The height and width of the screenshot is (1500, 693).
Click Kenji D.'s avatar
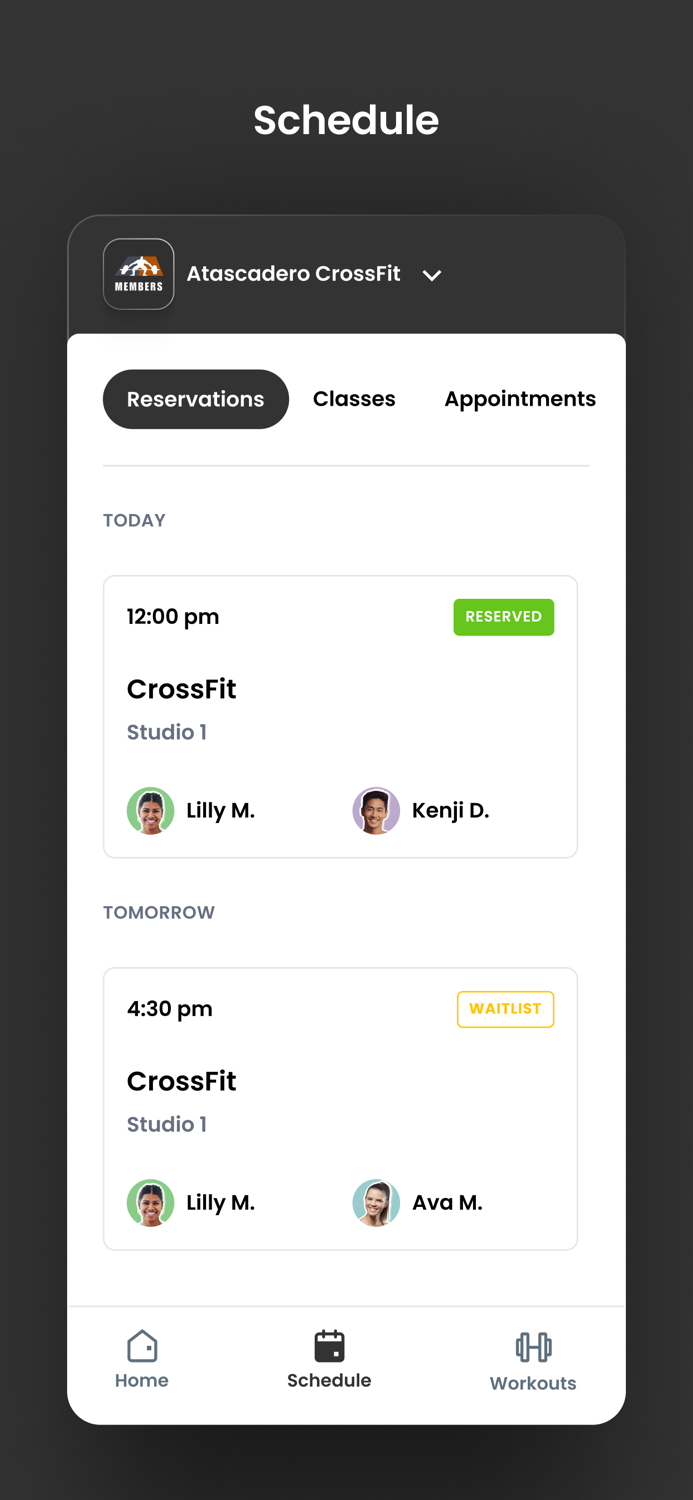click(x=376, y=810)
